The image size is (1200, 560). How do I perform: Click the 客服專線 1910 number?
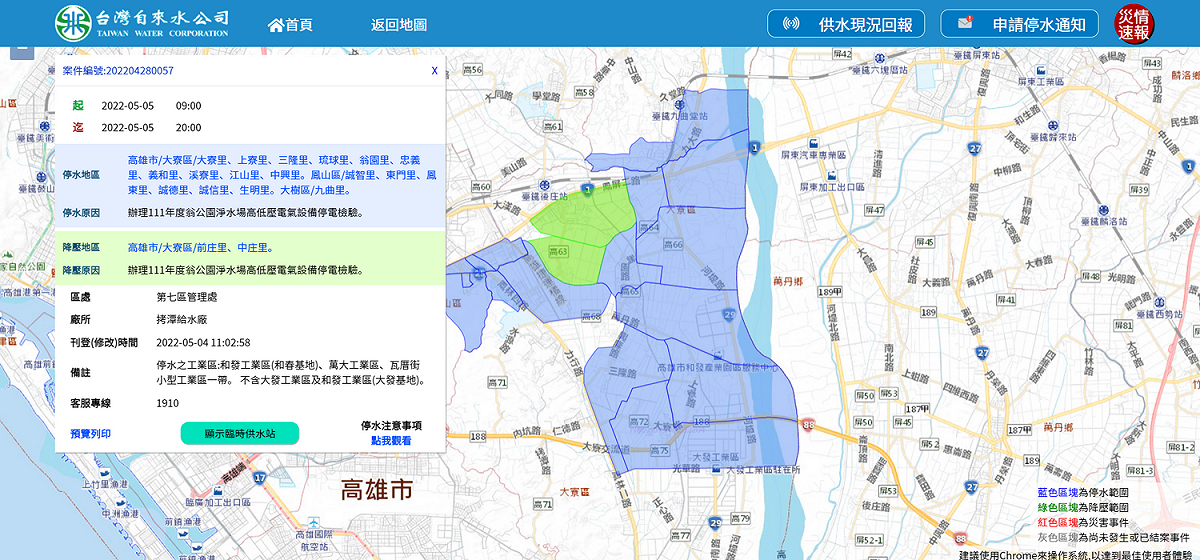click(x=168, y=403)
